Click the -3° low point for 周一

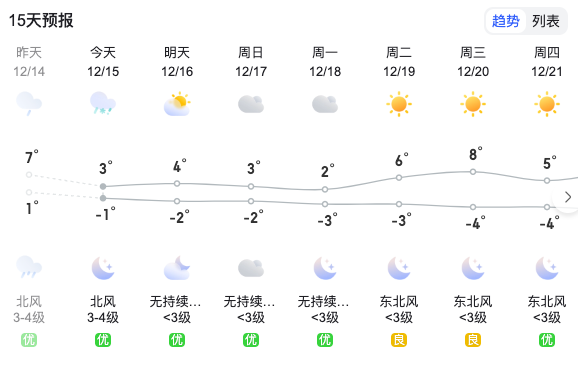[325, 204]
